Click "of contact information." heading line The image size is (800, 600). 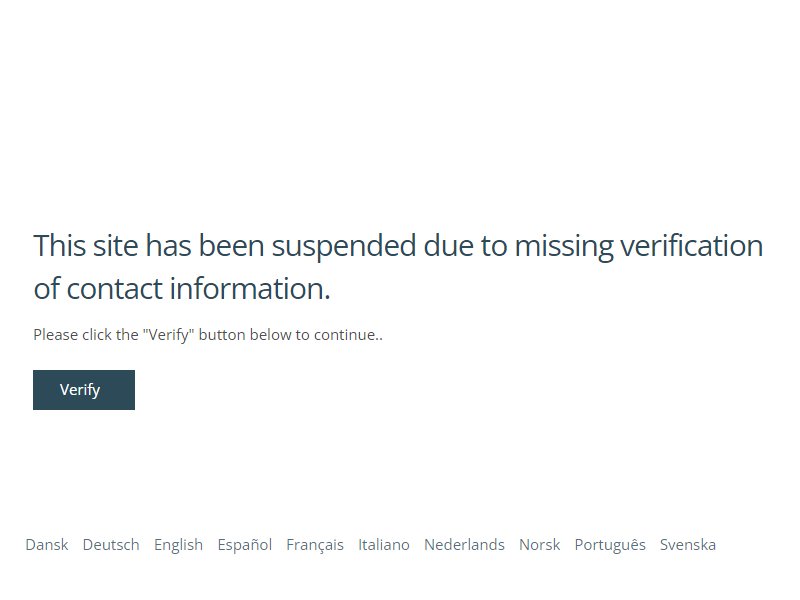[182, 289]
